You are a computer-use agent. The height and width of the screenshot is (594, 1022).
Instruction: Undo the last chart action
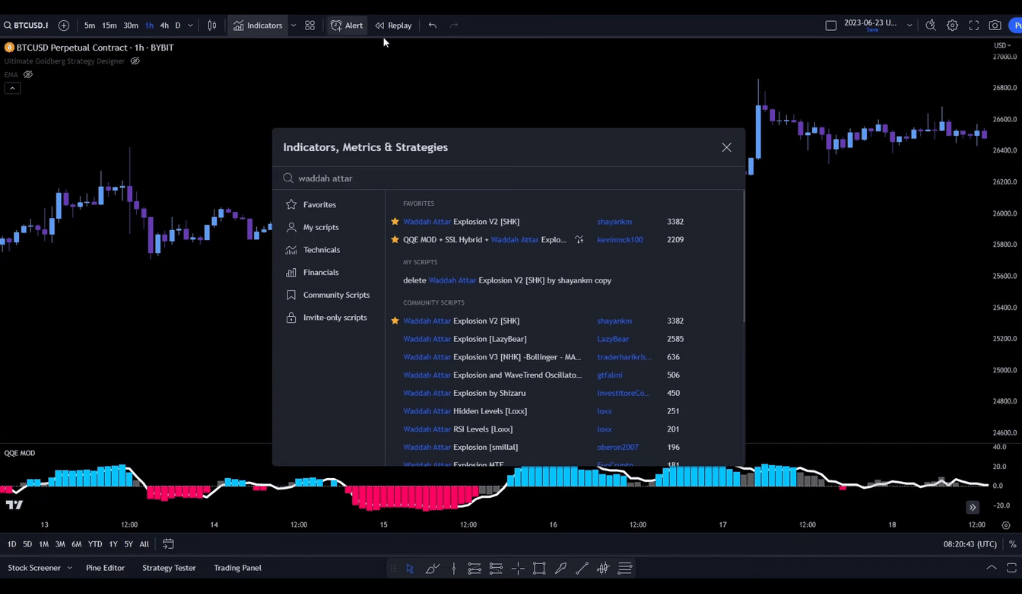(433, 25)
